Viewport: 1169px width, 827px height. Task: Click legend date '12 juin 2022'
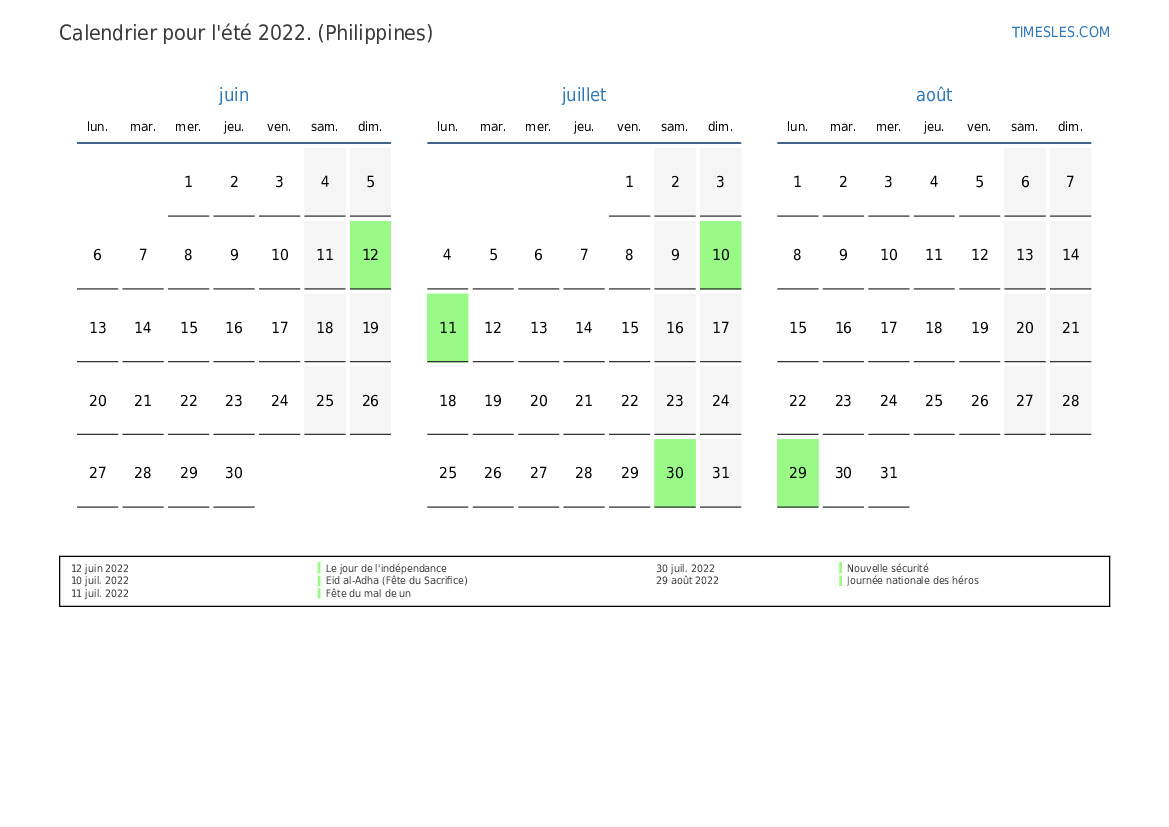point(100,568)
